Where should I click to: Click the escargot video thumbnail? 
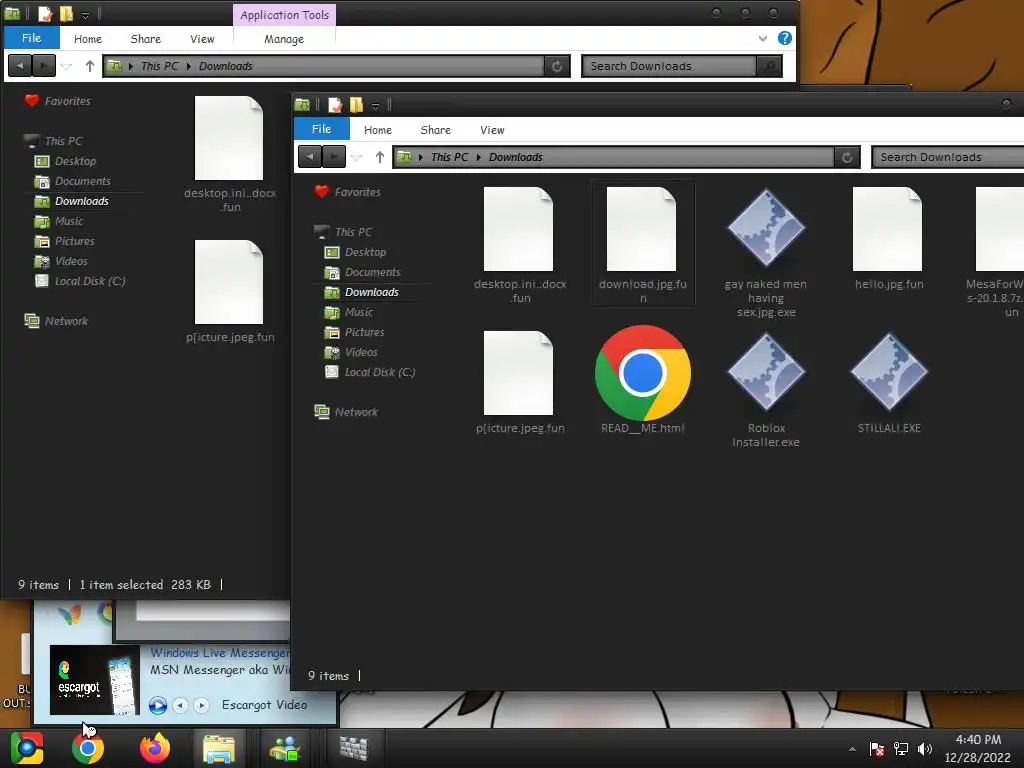[95, 680]
